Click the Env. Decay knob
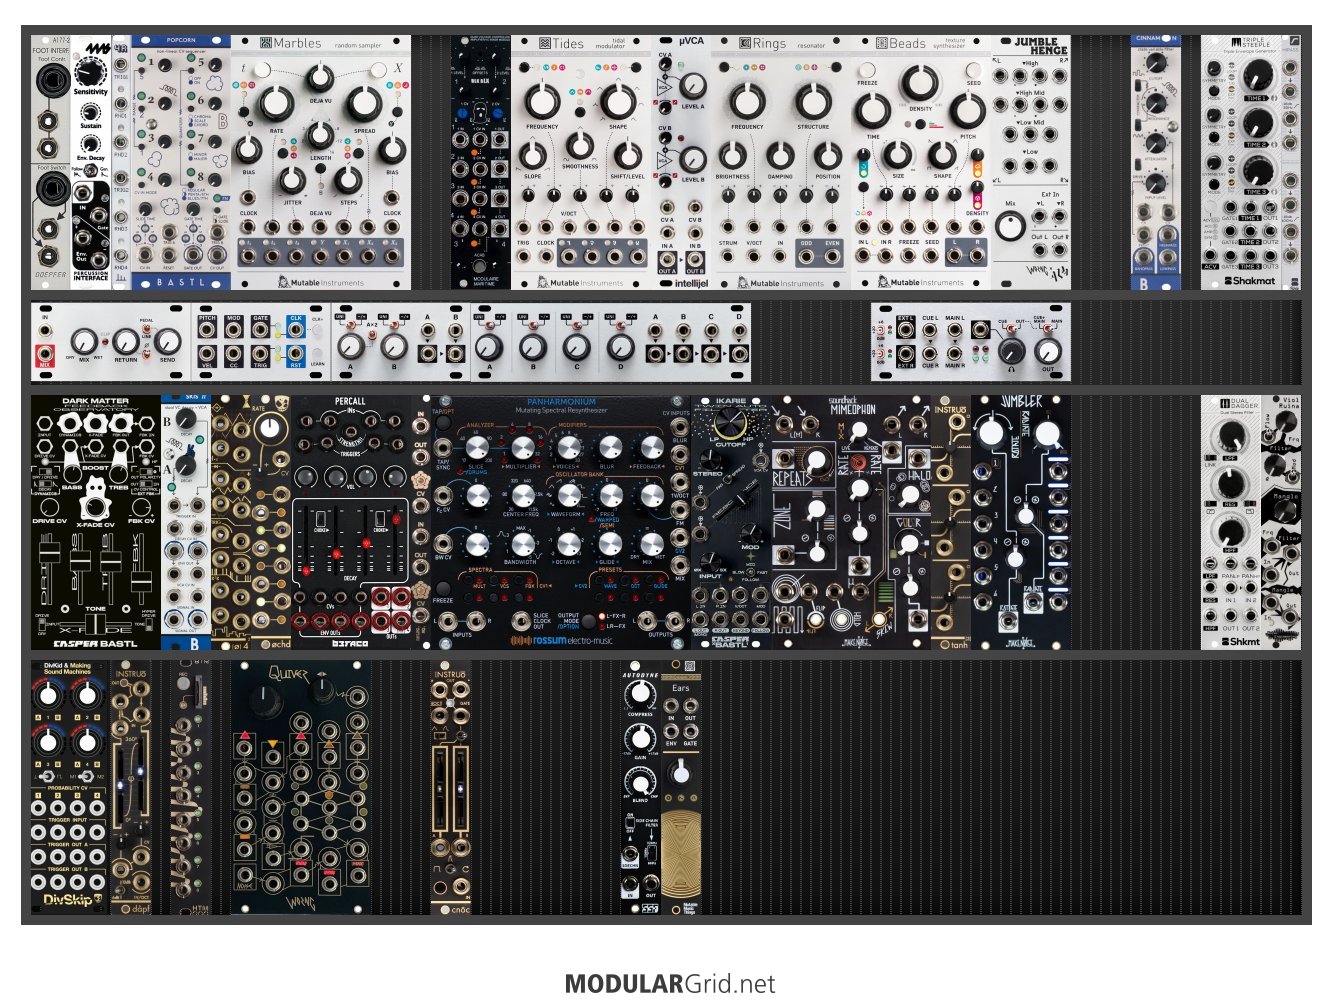 click(90, 143)
